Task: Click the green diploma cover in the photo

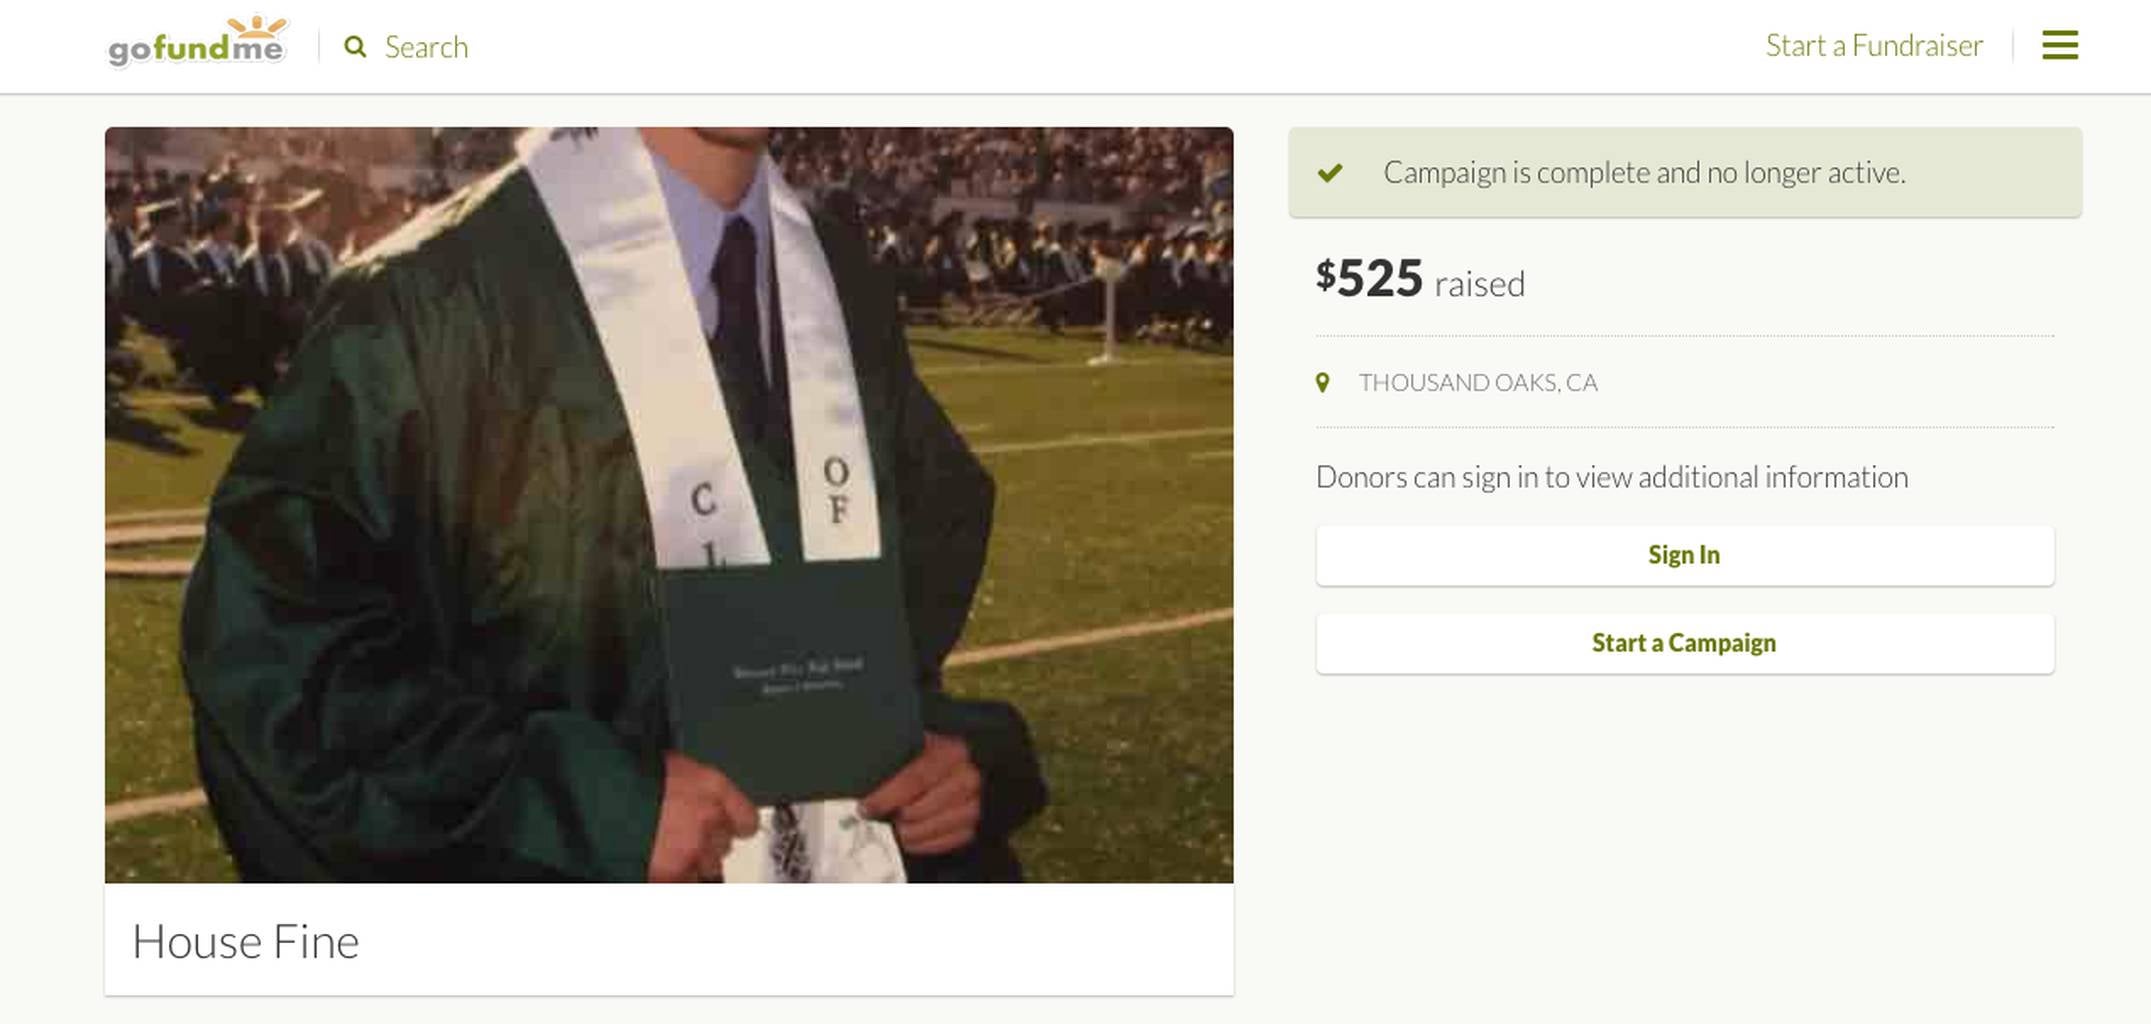Action: point(793,680)
